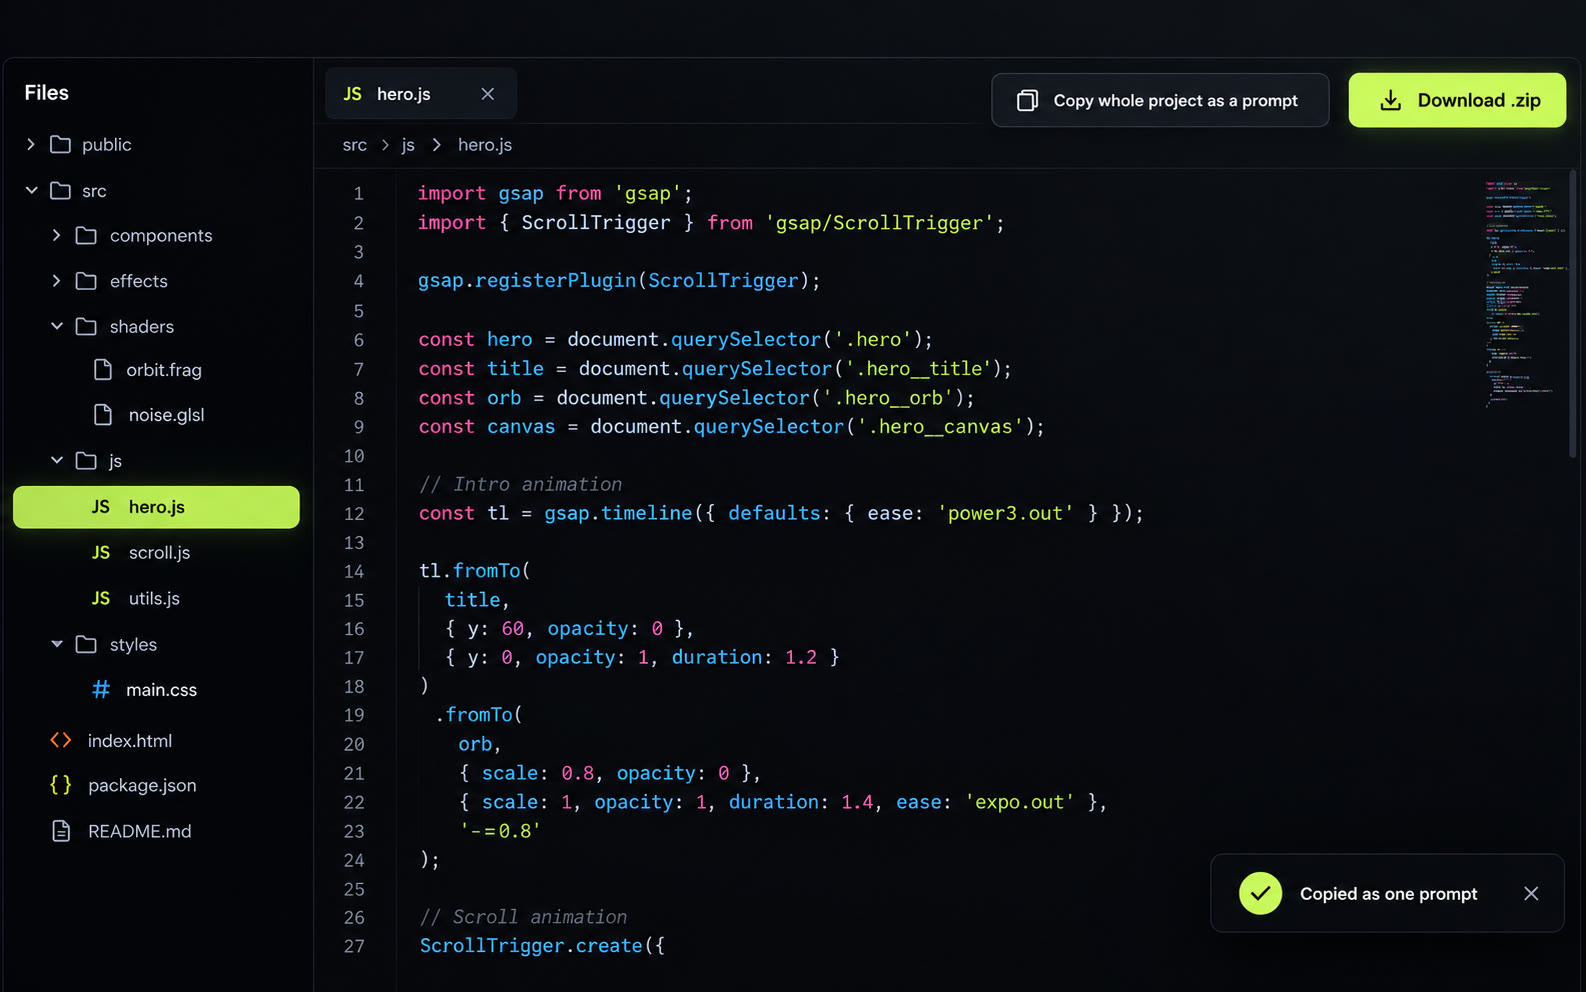The image size is (1586, 992).
Task: Collapse the js folder chevron
Action: (57, 460)
